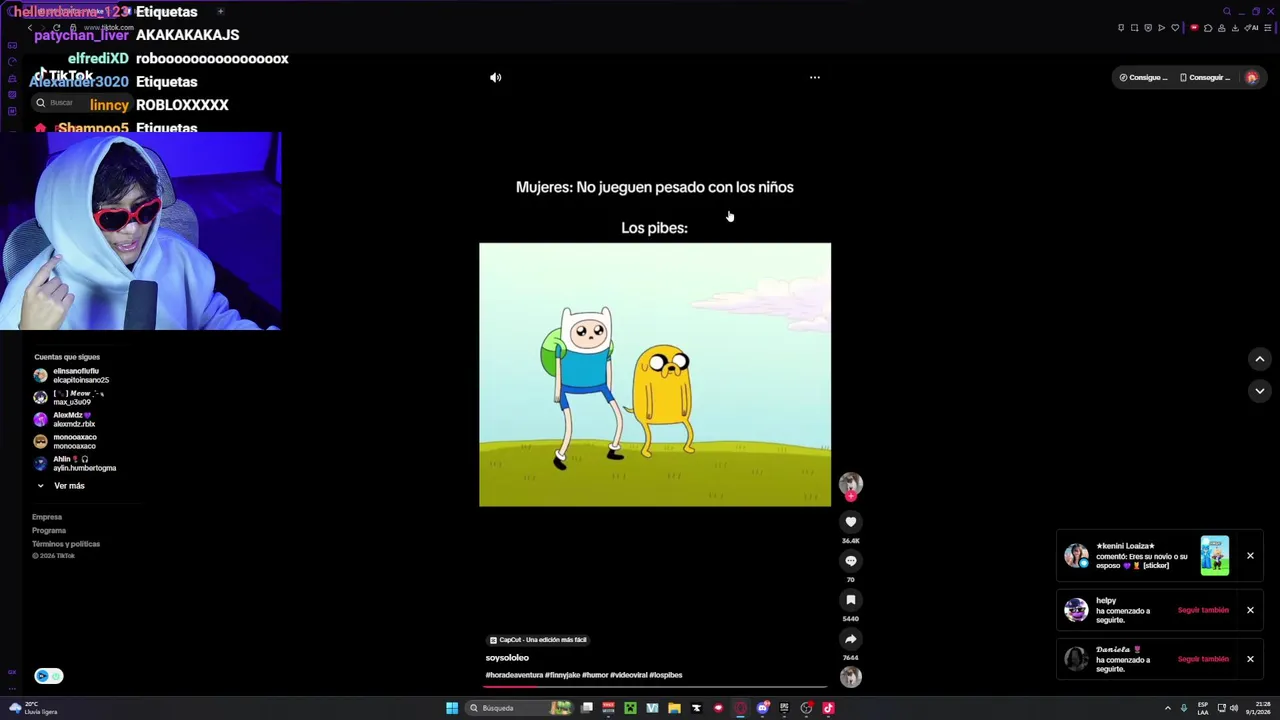Image resolution: width=1280 pixels, height=720 pixels.
Task: Open the TikTok app icon in the taskbar
Action: [828, 708]
